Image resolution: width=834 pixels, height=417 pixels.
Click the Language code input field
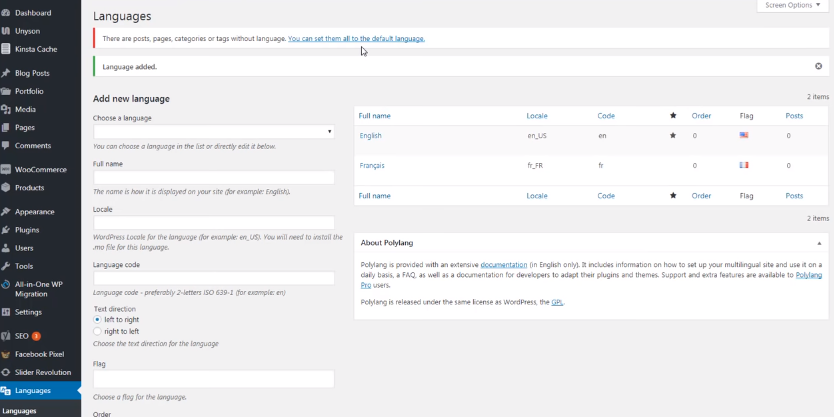pos(214,278)
